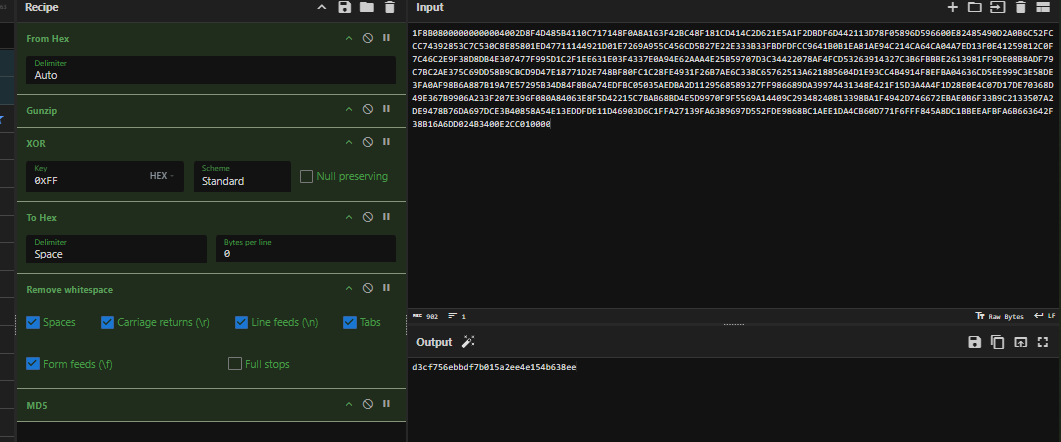Viewport: 1061px width, 442px height.
Task: Click the Output magic wand icon
Action: pyautogui.click(x=467, y=342)
